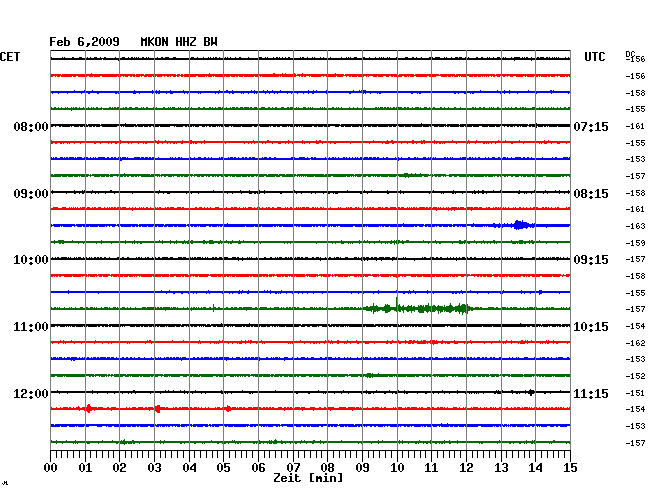Click the black spike near minute 14 on 12:00 trace
Image resolution: width=650 pixels, height=494 pixels.
tap(531, 392)
